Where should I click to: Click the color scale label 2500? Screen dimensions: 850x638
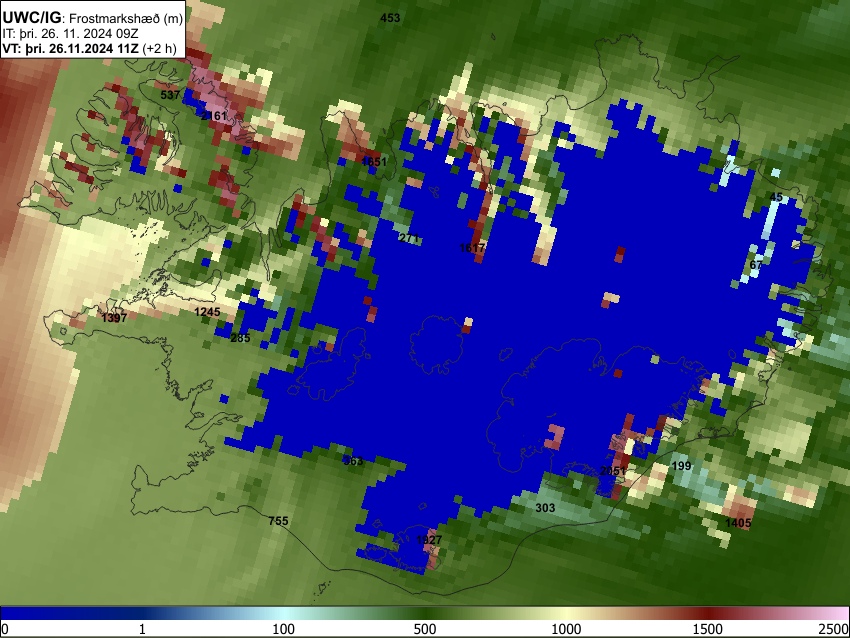point(834,629)
